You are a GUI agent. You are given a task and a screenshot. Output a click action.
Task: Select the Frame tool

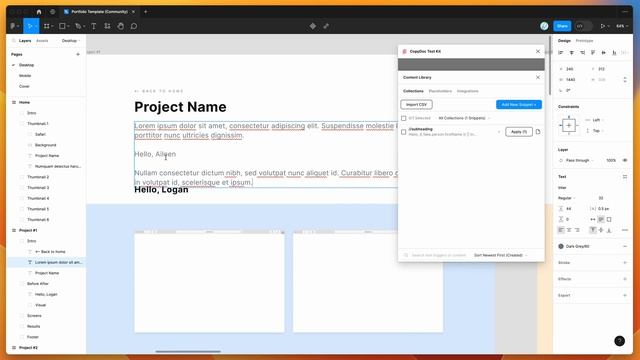click(47, 26)
